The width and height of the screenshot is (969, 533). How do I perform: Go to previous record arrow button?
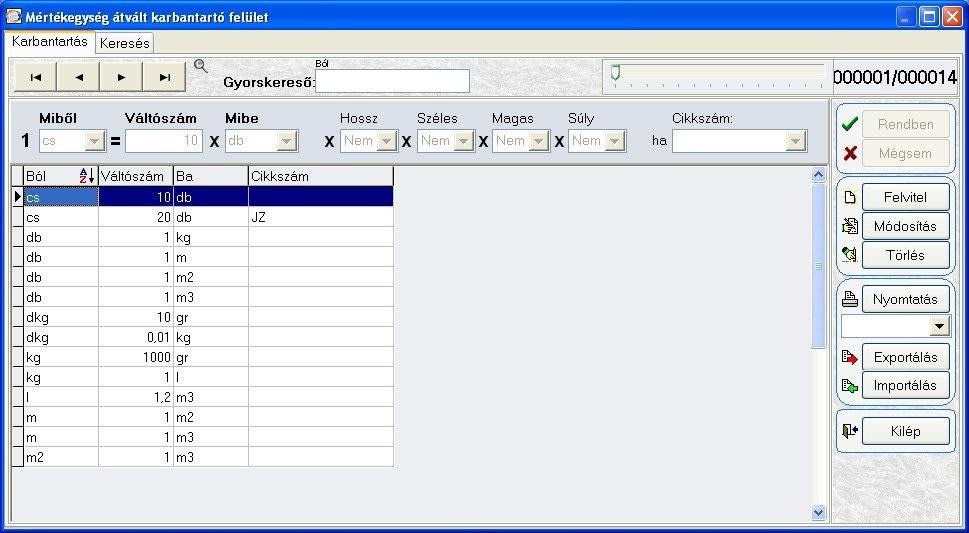coord(78,77)
